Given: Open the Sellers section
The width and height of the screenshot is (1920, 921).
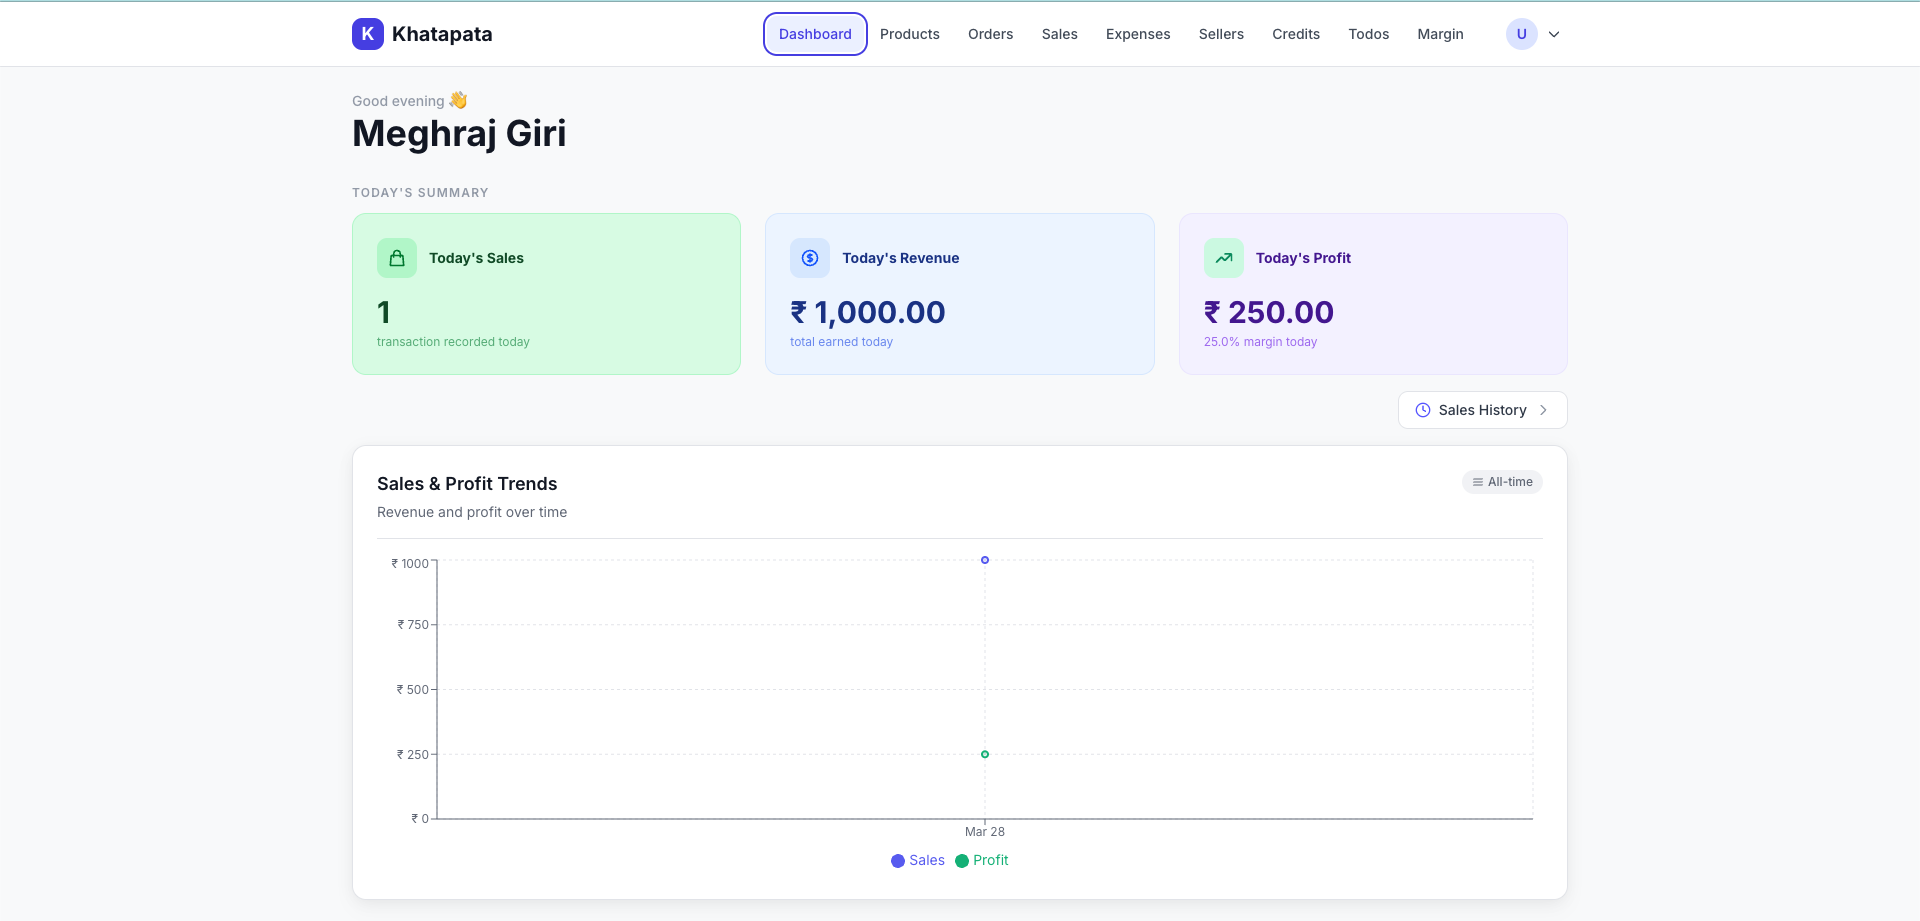Looking at the screenshot, I should tap(1220, 33).
